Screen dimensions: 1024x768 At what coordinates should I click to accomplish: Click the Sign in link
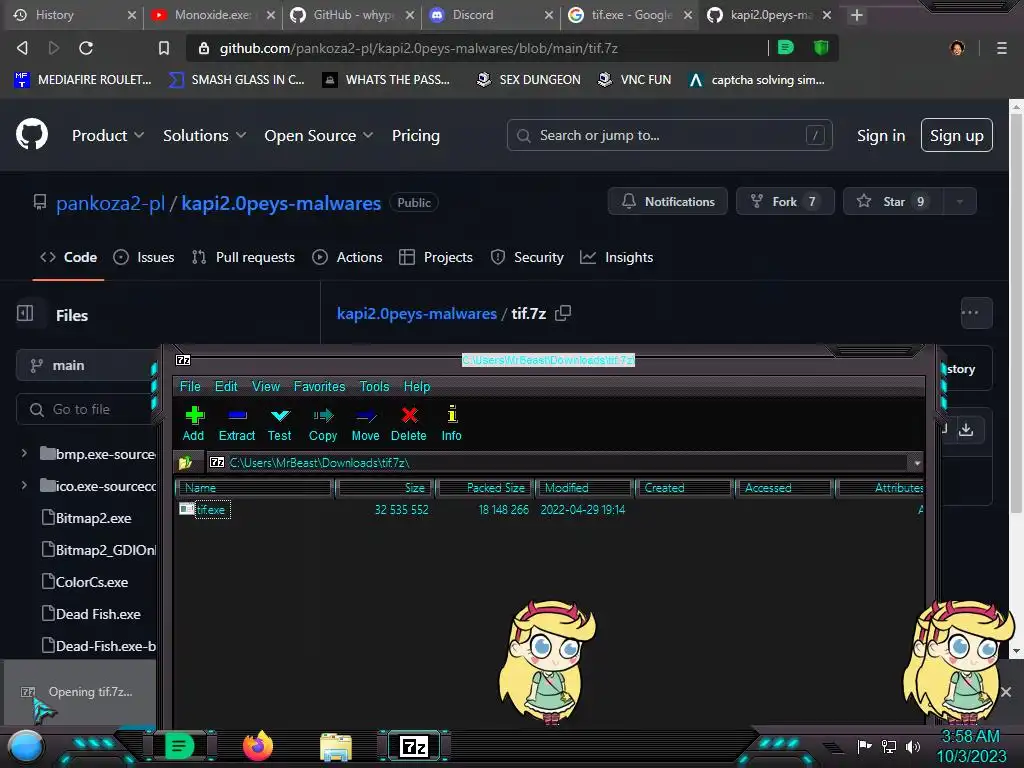881,135
